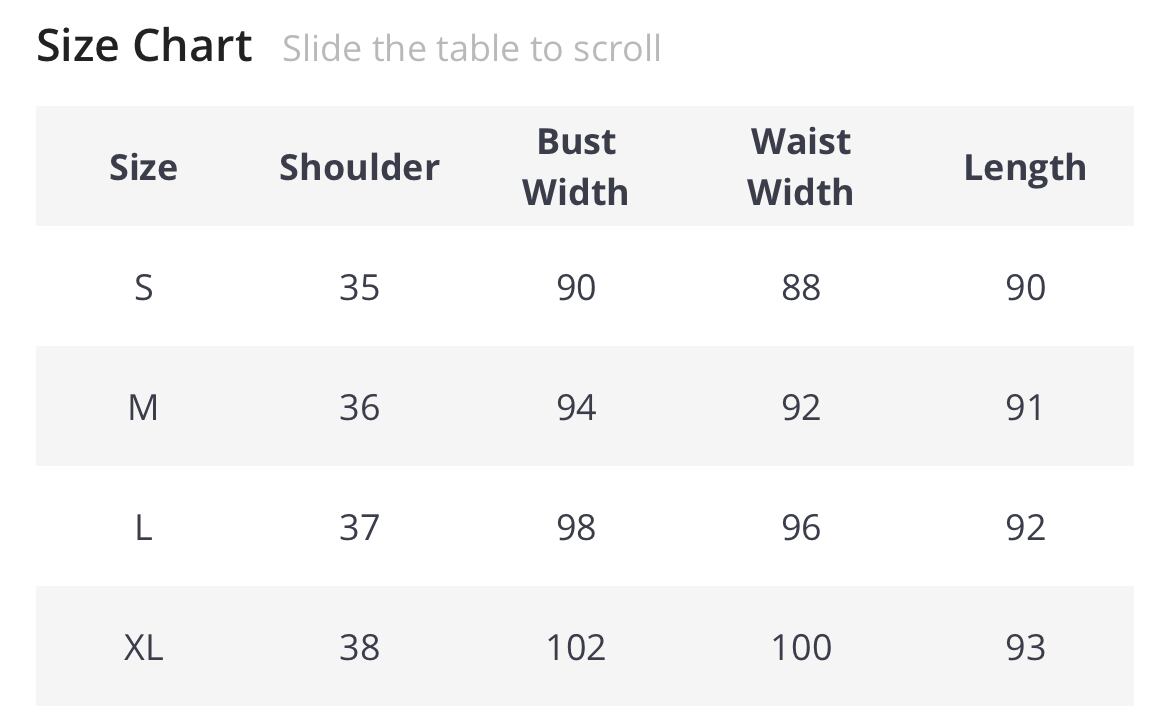Select the S size row label
This screenshot has width=1170, height=724.
pos(143,287)
